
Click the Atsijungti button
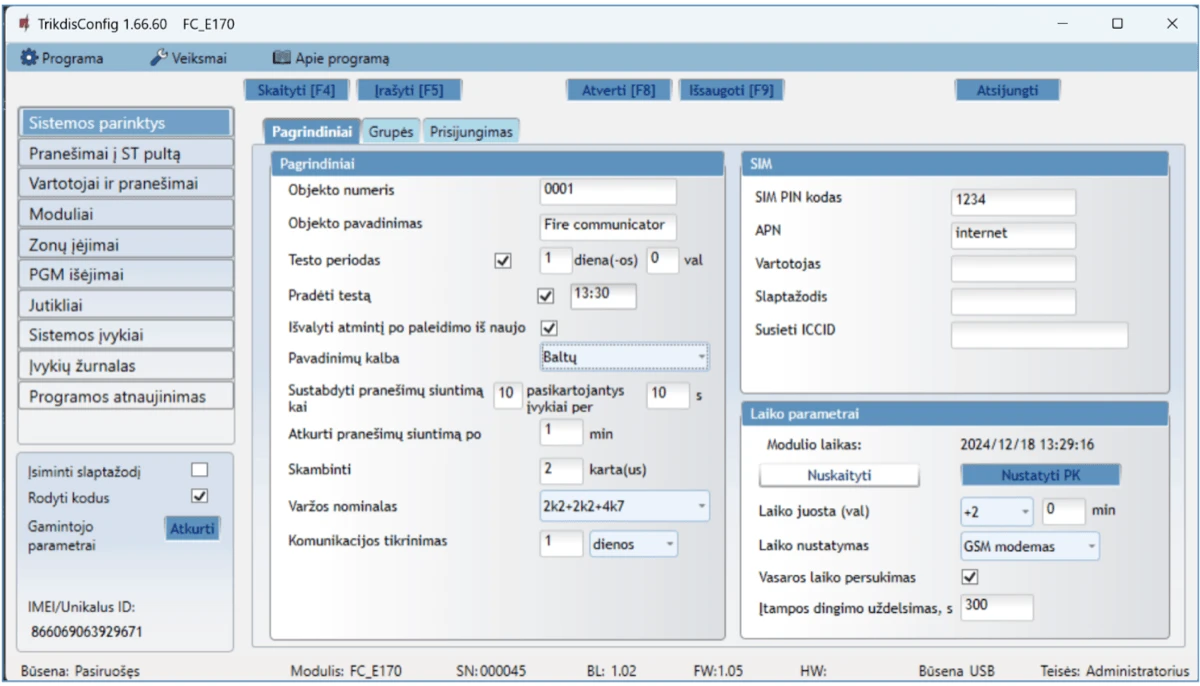[1007, 90]
